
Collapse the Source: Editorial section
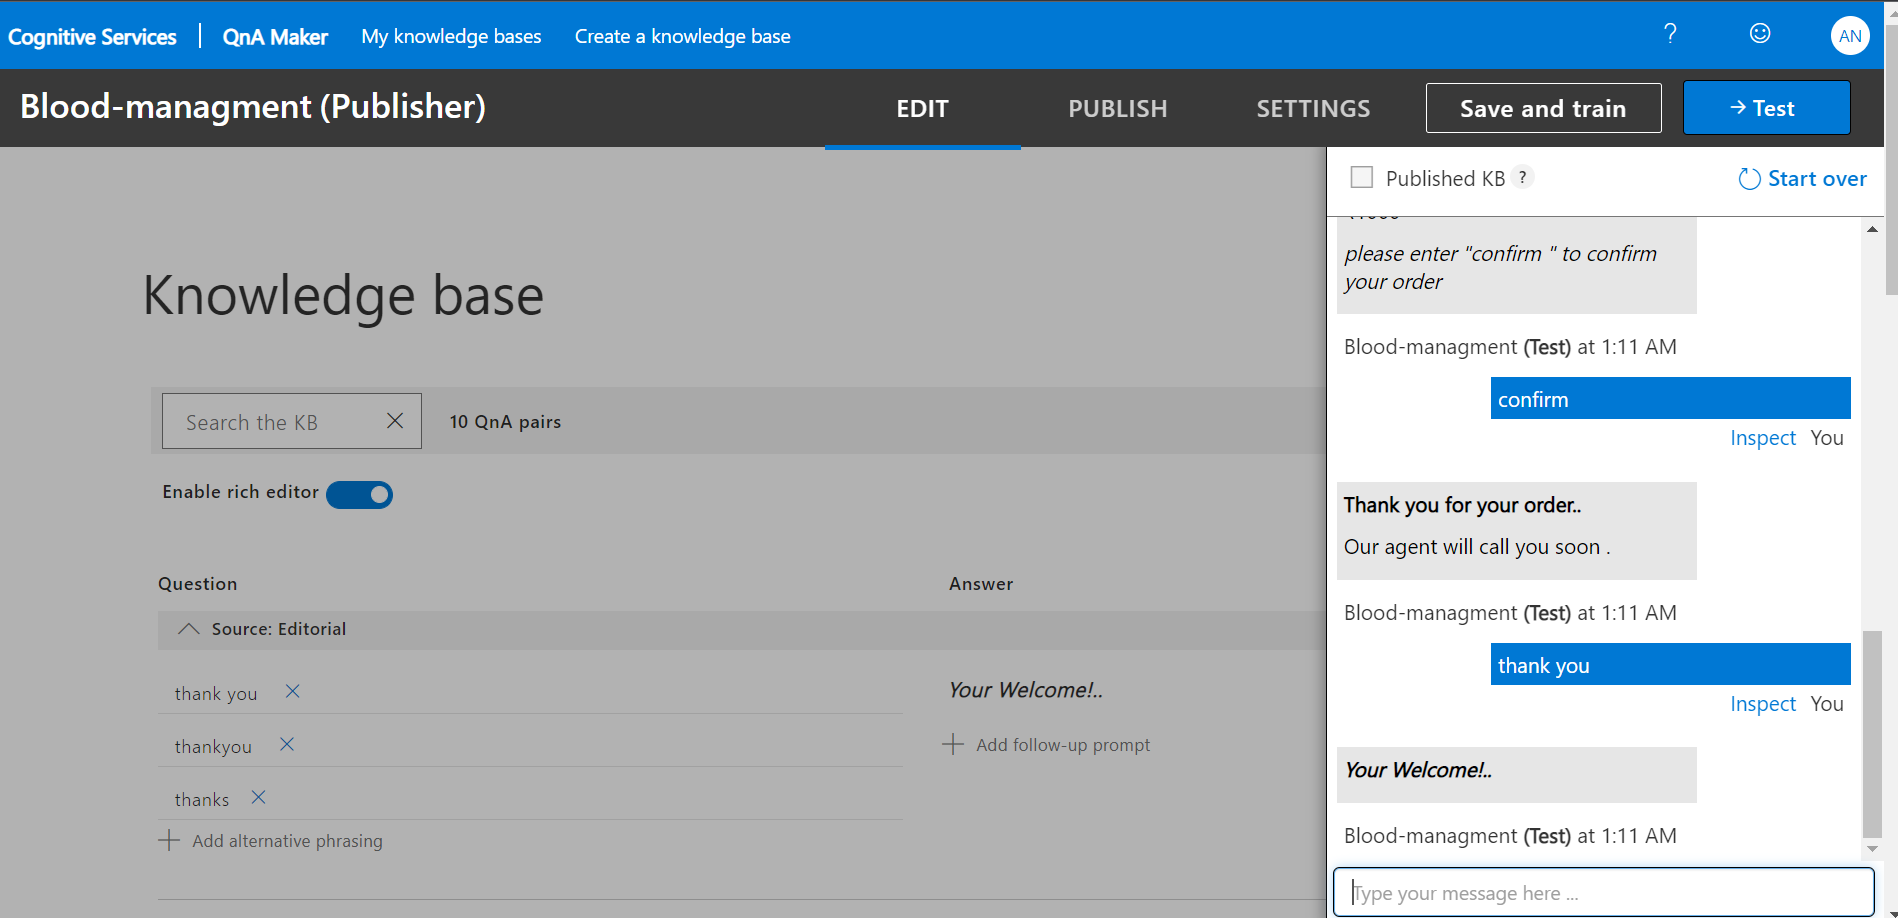tap(188, 629)
